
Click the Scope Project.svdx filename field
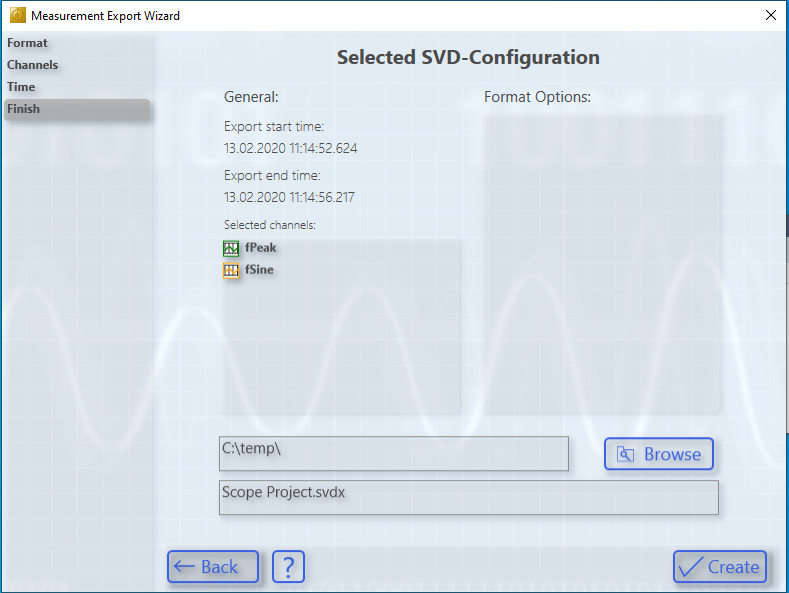[x=469, y=497]
